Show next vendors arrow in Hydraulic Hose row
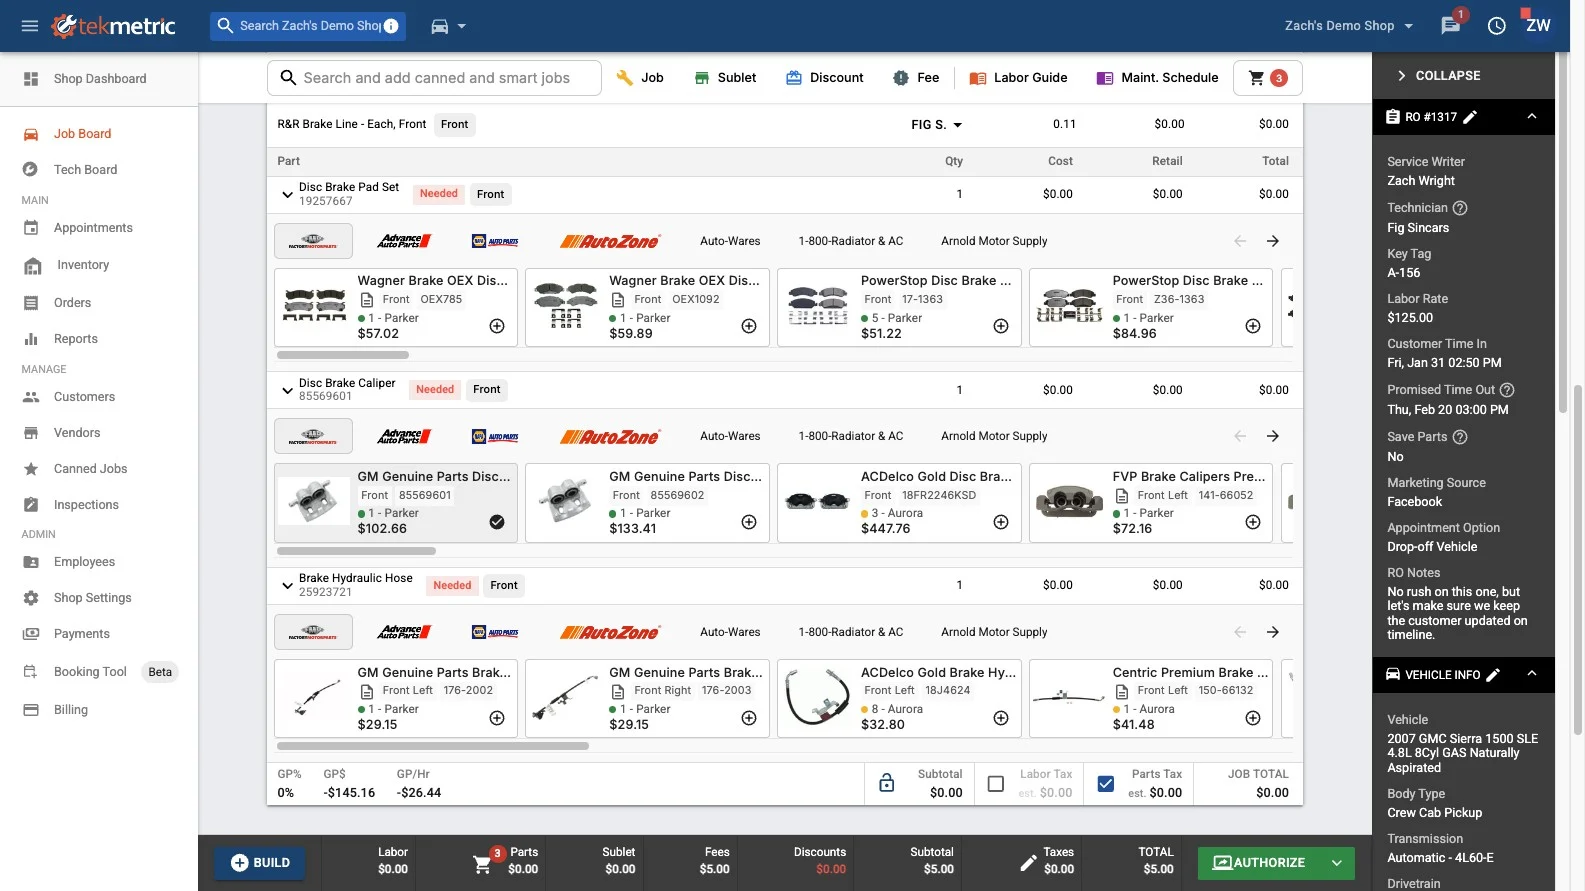Screen dimensions: 1585x891 pos(1273,632)
